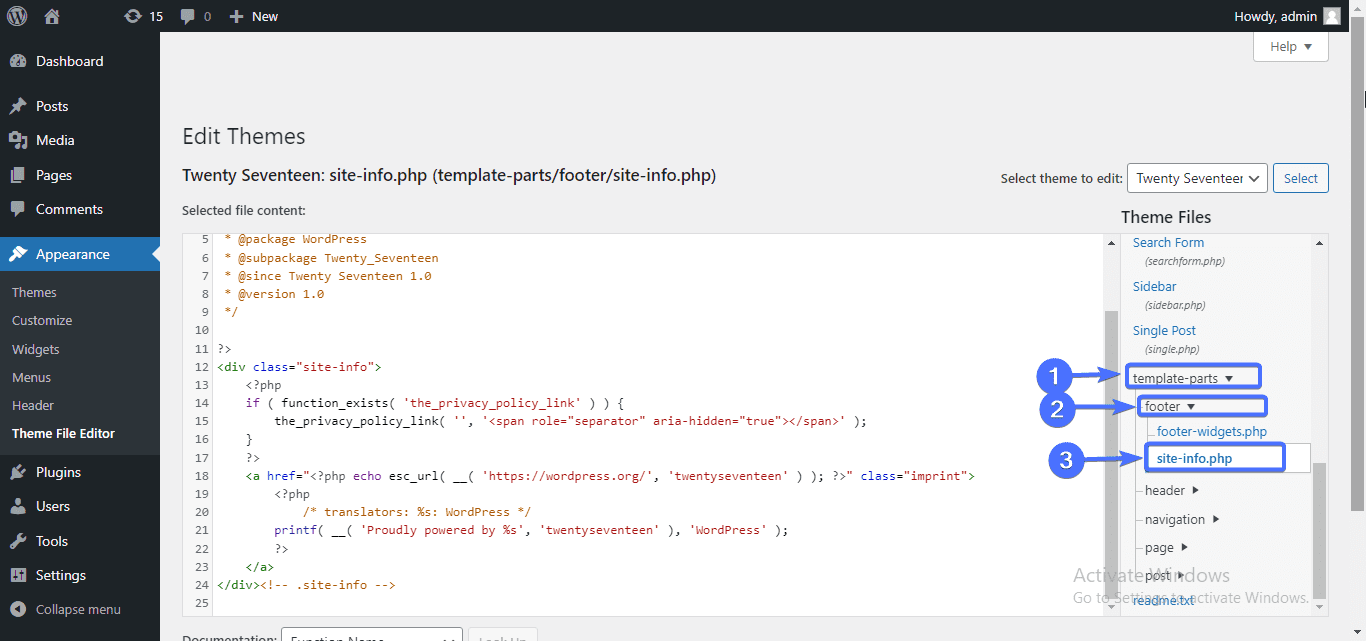The width and height of the screenshot is (1366, 641).
Task: Open the Sidebar theme file
Action: 1154,286
